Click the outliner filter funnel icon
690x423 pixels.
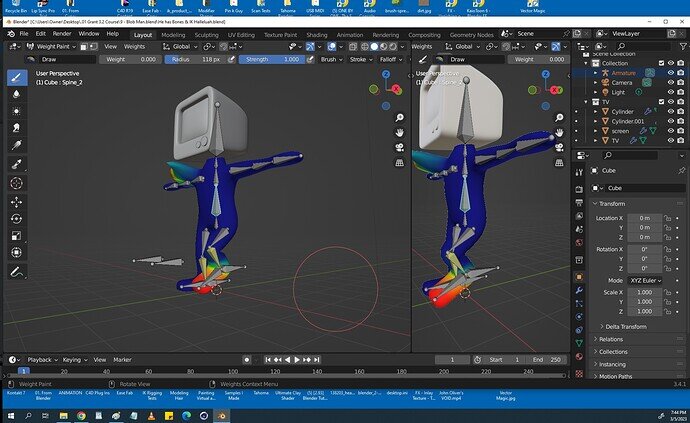683,46
